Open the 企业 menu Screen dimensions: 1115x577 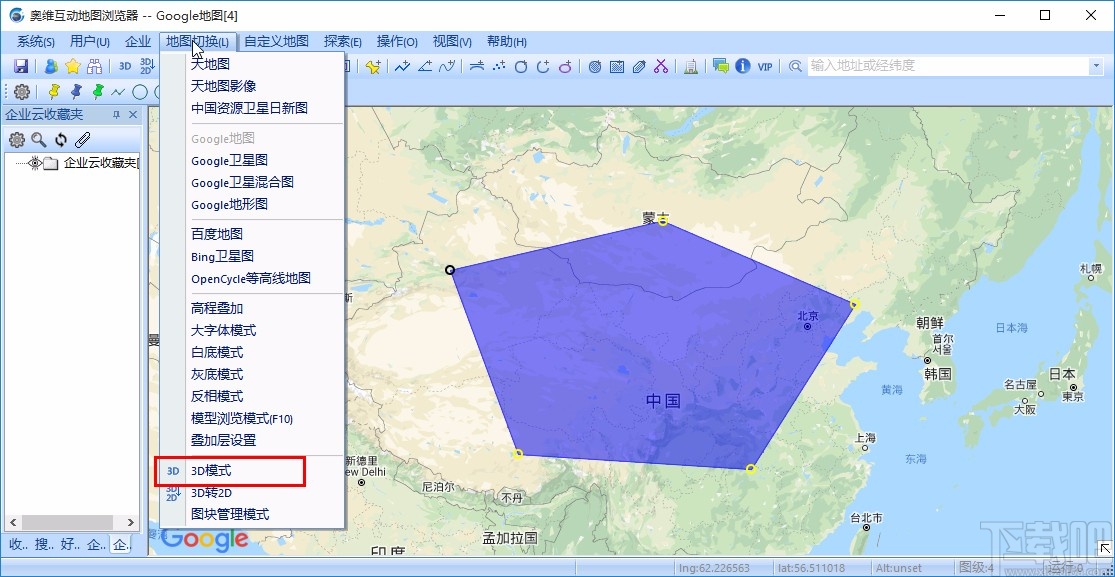[x=138, y=41]
